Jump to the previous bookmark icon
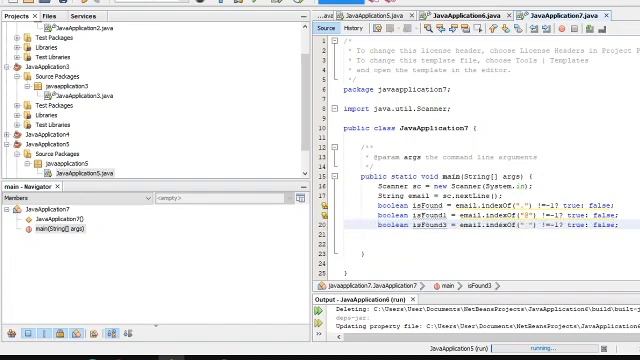 point(493,28)
